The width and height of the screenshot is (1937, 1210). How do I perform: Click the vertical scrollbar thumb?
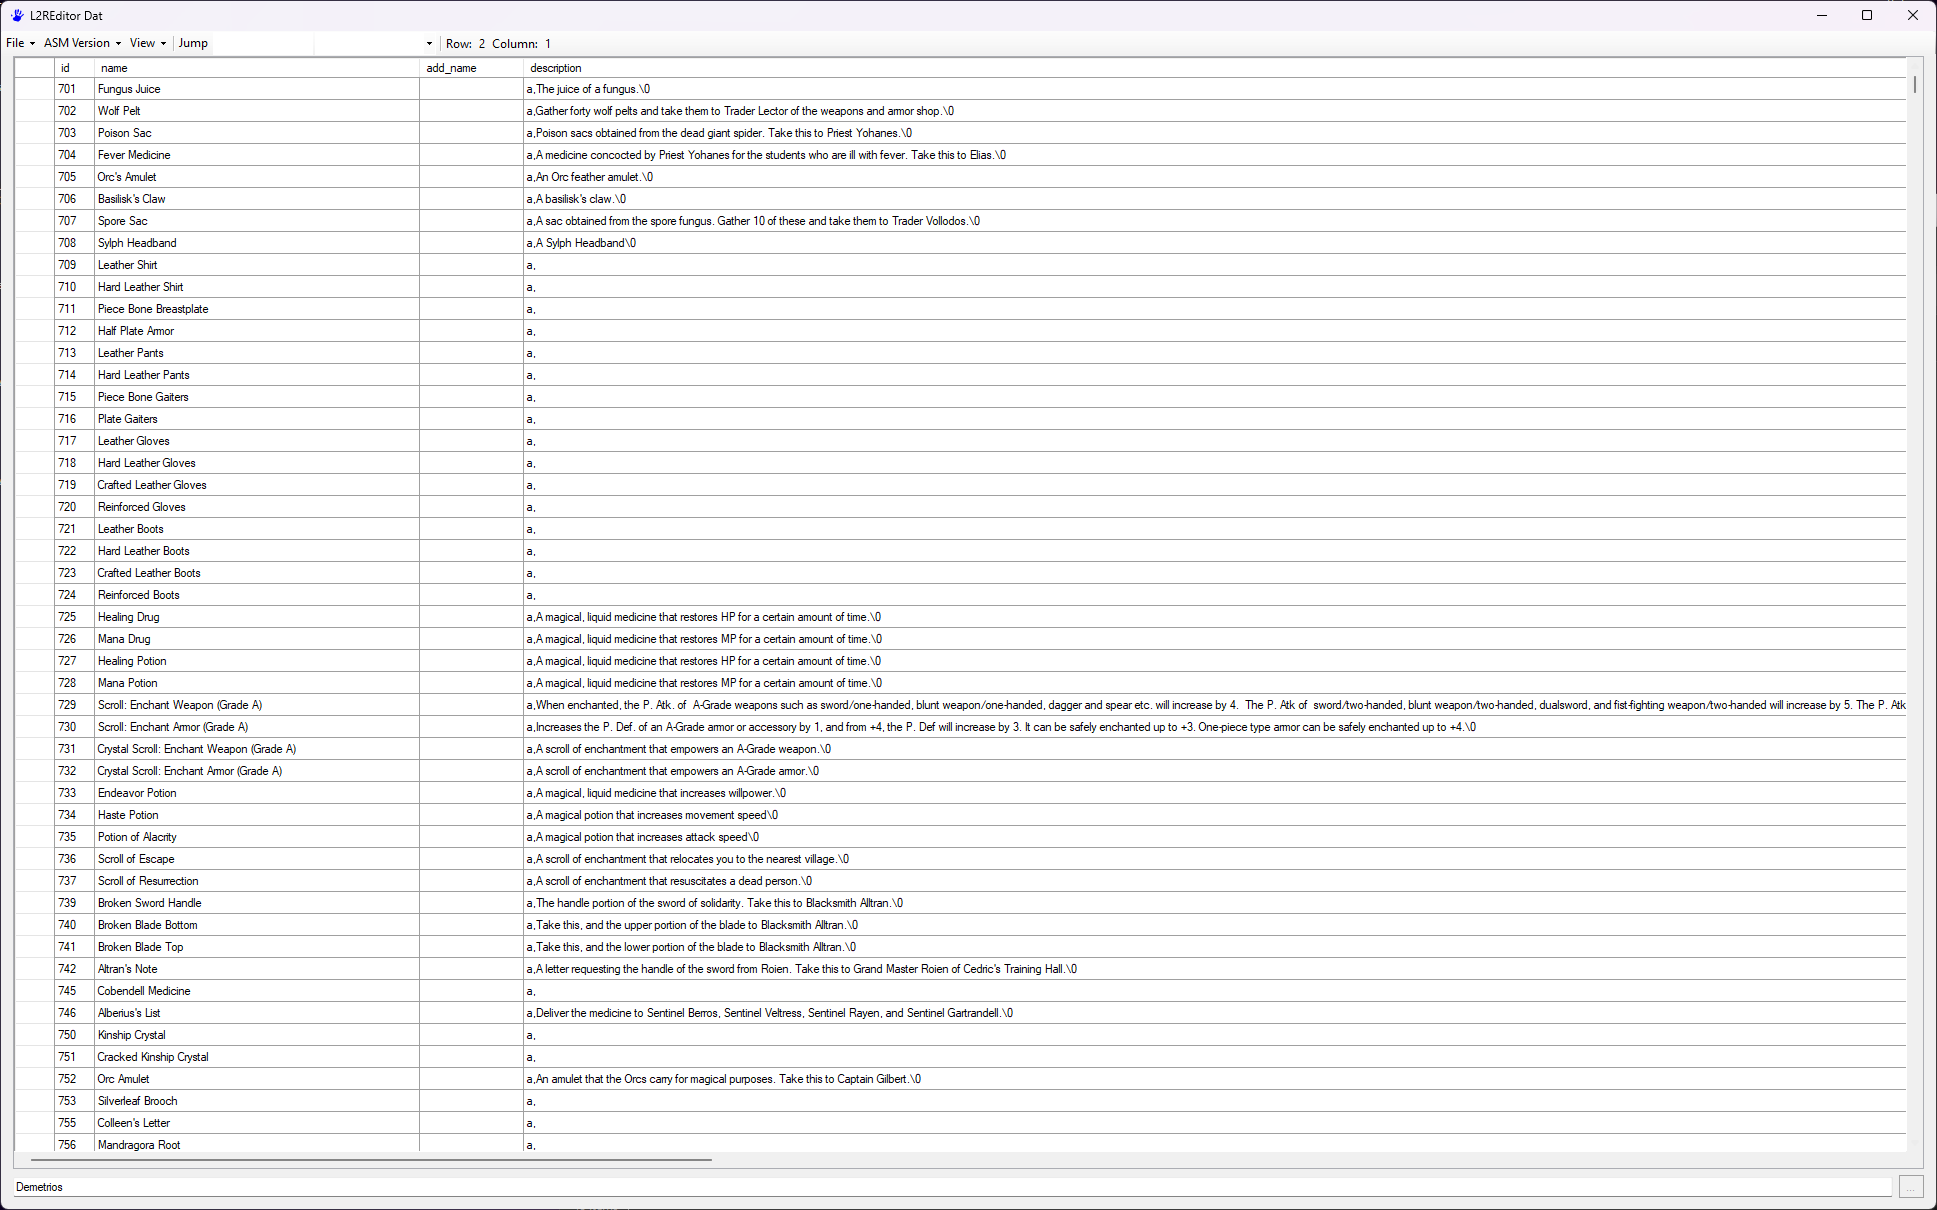(x=1914, y=84)
